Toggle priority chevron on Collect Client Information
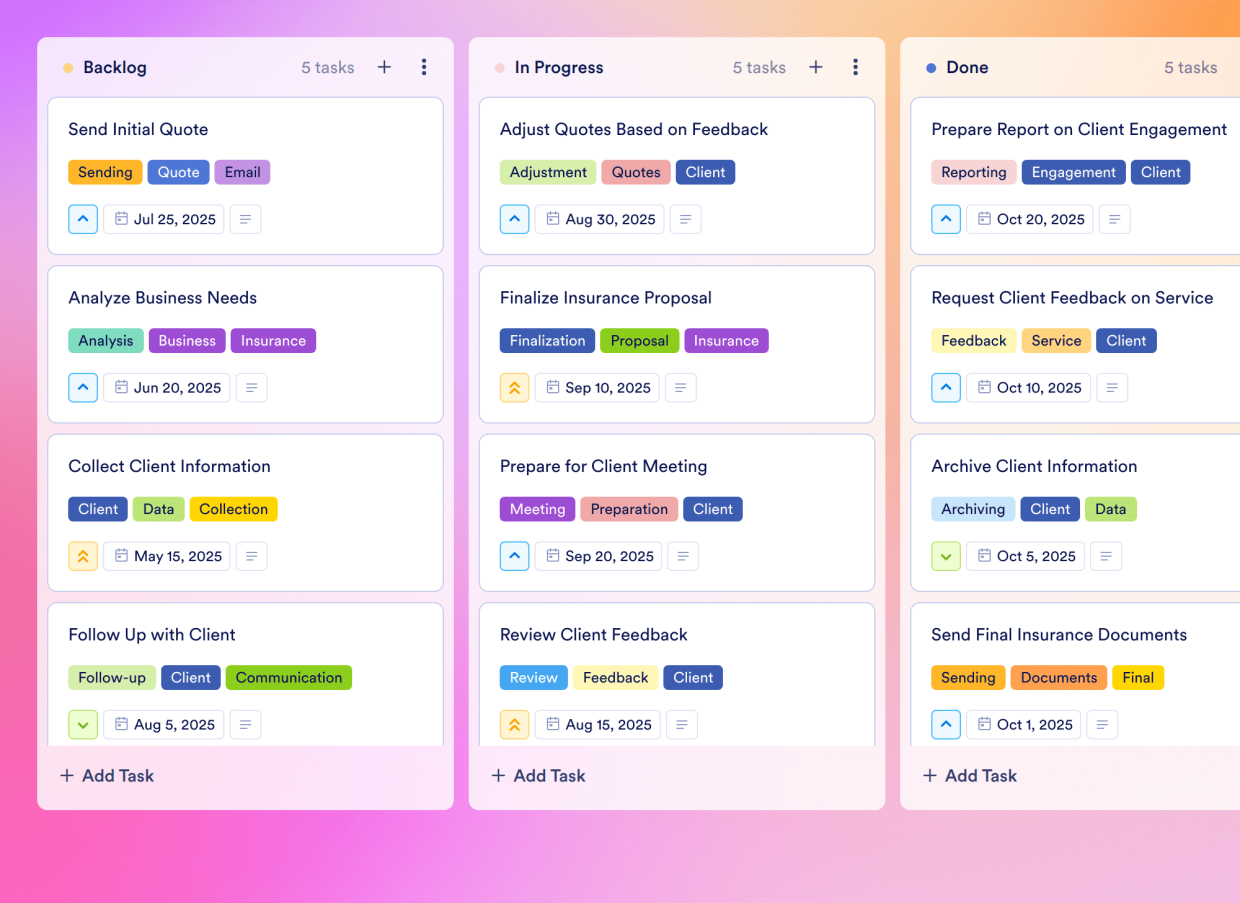The width and height of the screenshot is (1240, 903). pos(83,556)
